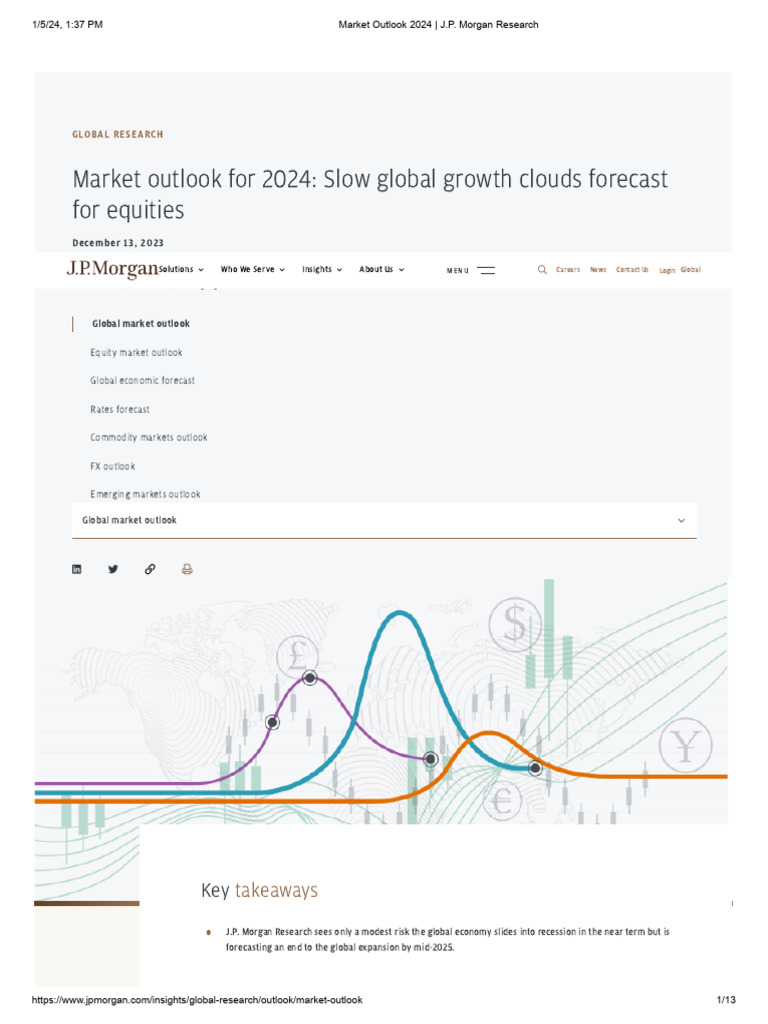Copy article link icon

pos(150,569)
